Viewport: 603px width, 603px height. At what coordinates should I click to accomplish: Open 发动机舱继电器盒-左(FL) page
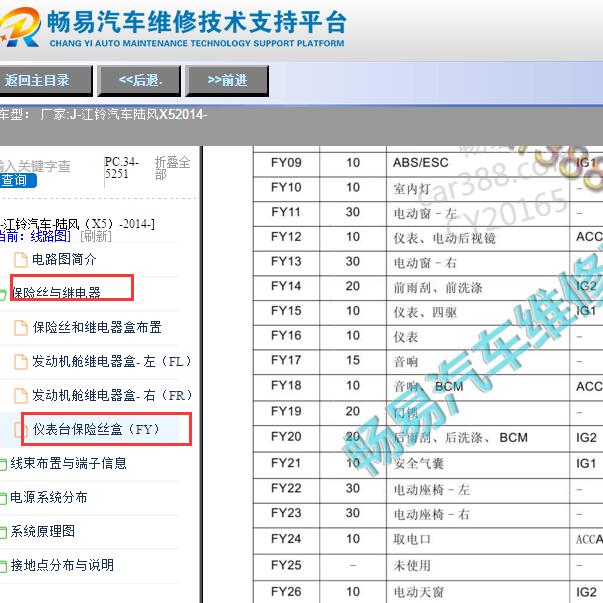point(112,361)
